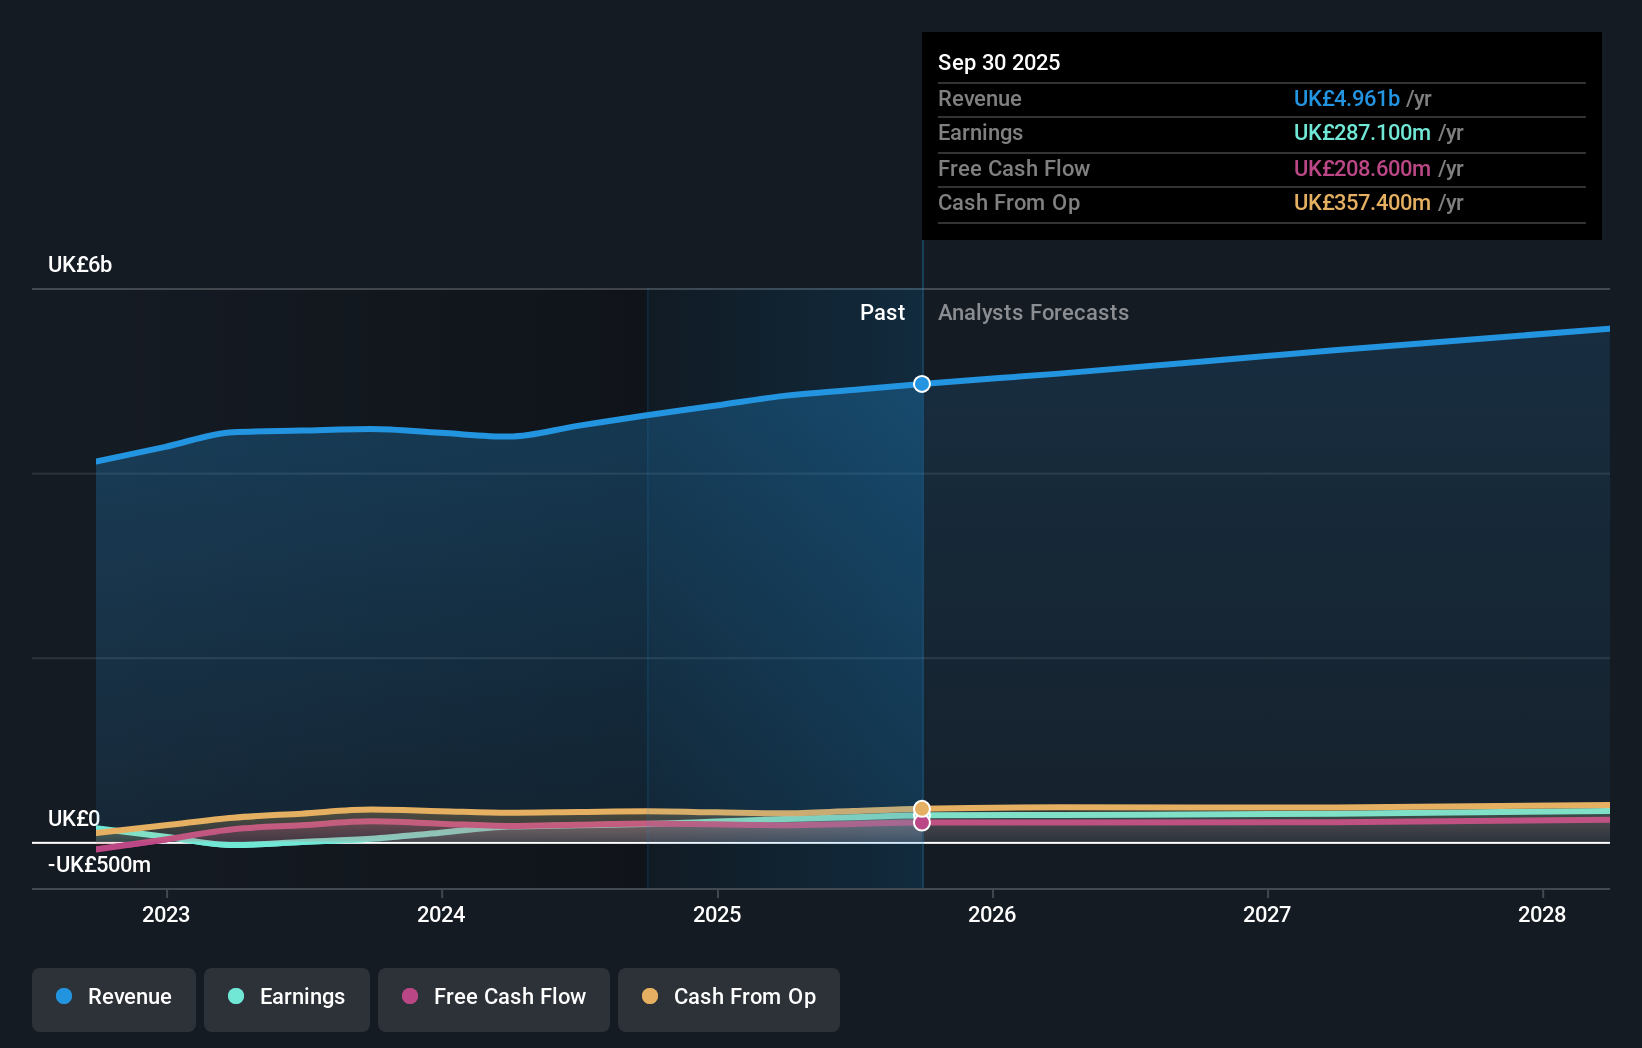The width and height of the screenshot is (1642, 1048).
Task: Select the pink Free Cash Flow marker
Action: (x=921, y=822)
